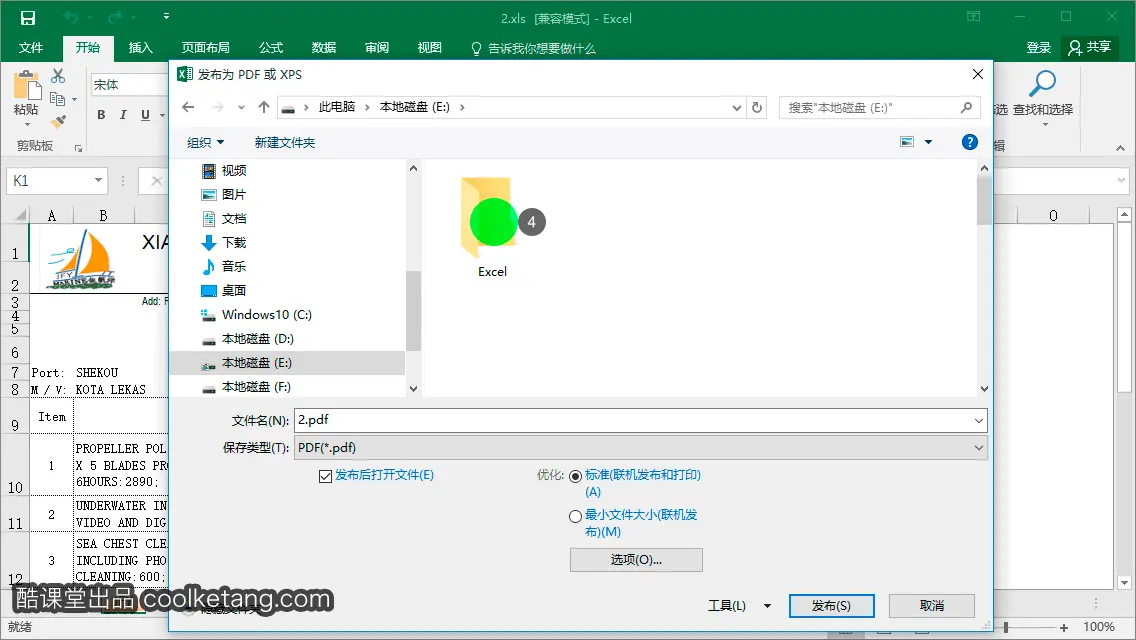
Task: Click the Save icon in Excel title bar
Action: pos(28,18)
